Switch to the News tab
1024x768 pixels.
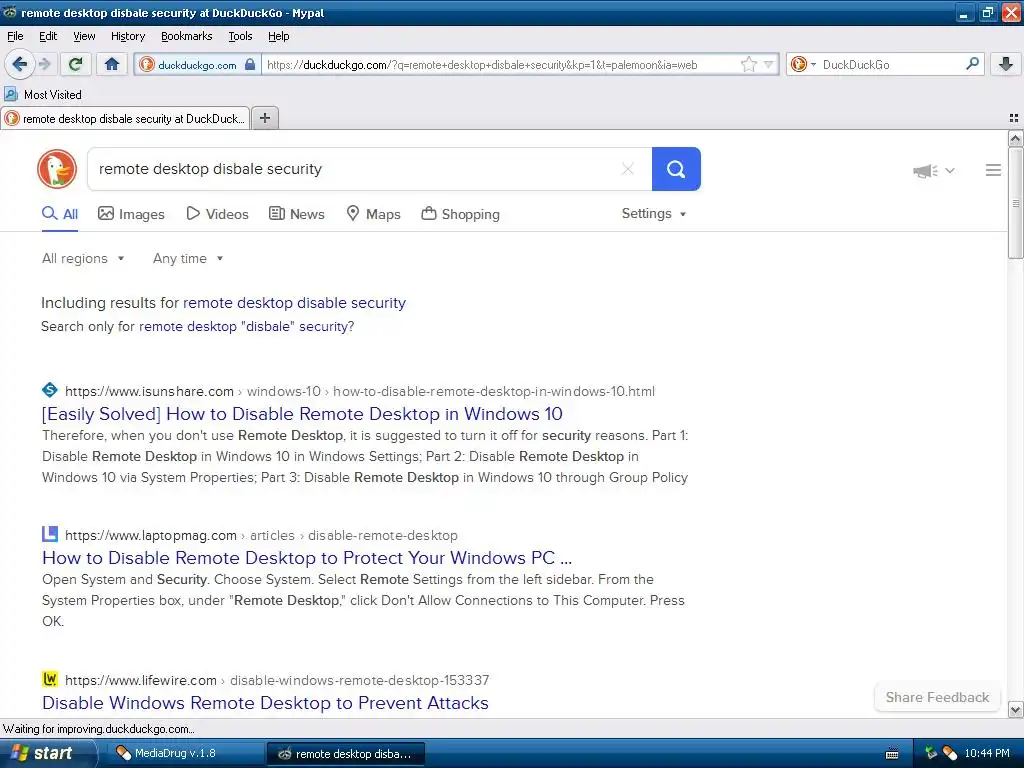point(296,214)
